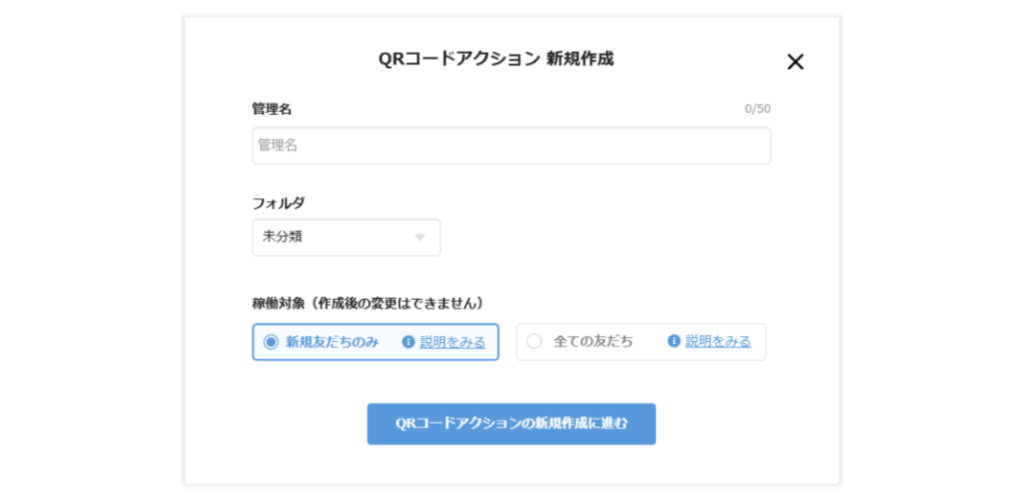
Task: Click the 未分類 text in folder selector
Action: [x=283, y=238]
